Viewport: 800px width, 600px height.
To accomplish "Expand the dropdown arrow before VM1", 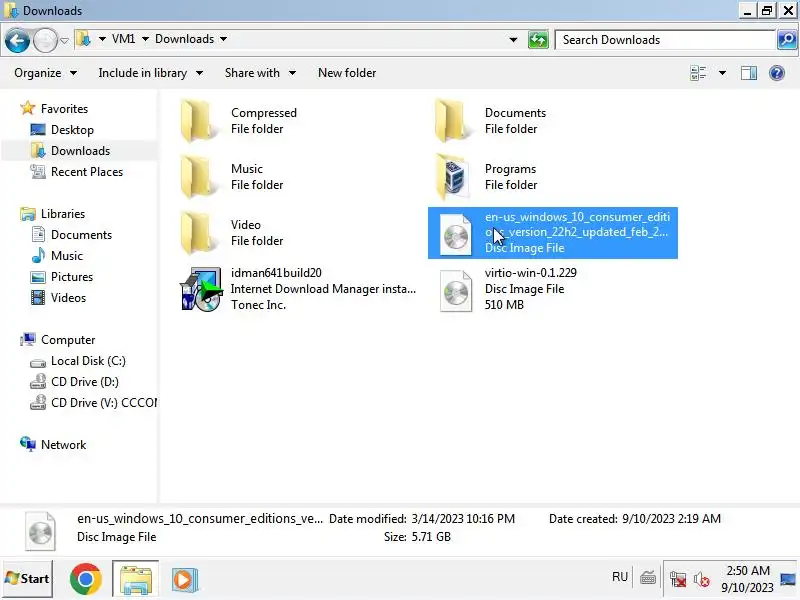I will click(102, 39).
